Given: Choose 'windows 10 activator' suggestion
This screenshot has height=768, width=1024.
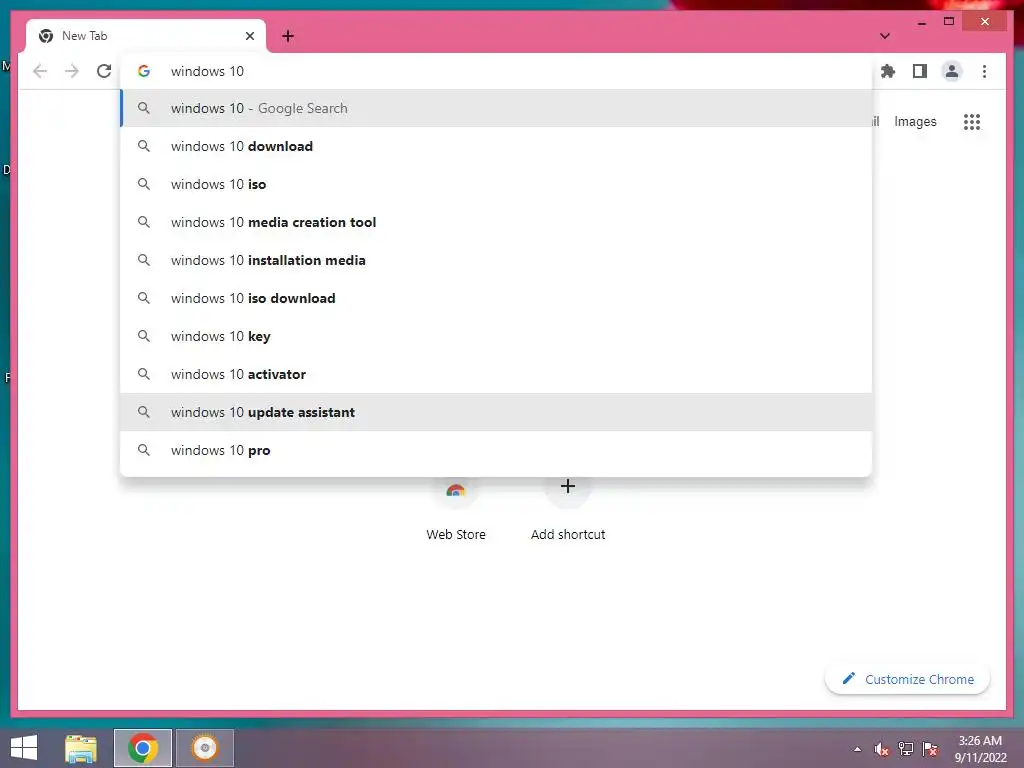Looking at the screenshot, I should (x=496, y=374).
